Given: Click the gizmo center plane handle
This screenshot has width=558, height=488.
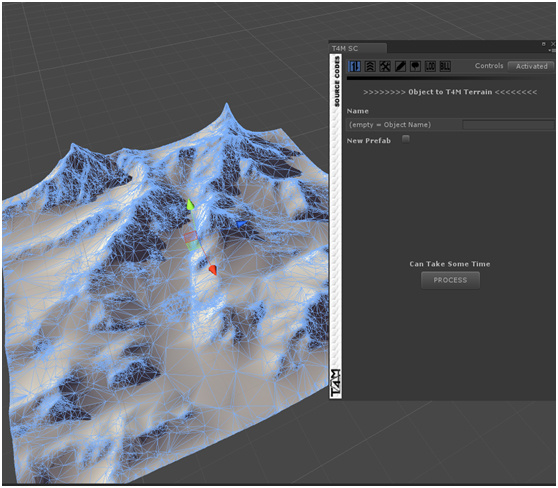Looking at the screenshot, I should (x=192, y=241).
